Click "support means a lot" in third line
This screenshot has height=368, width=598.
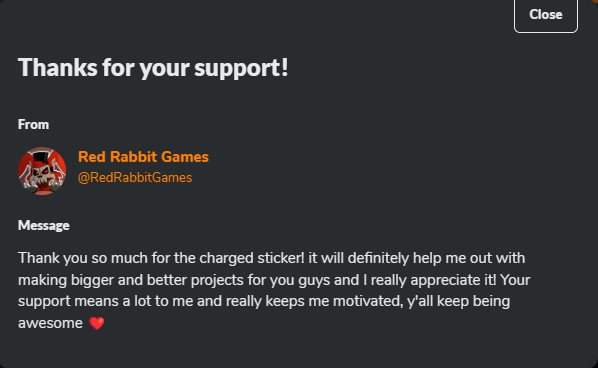pos(85,301)
